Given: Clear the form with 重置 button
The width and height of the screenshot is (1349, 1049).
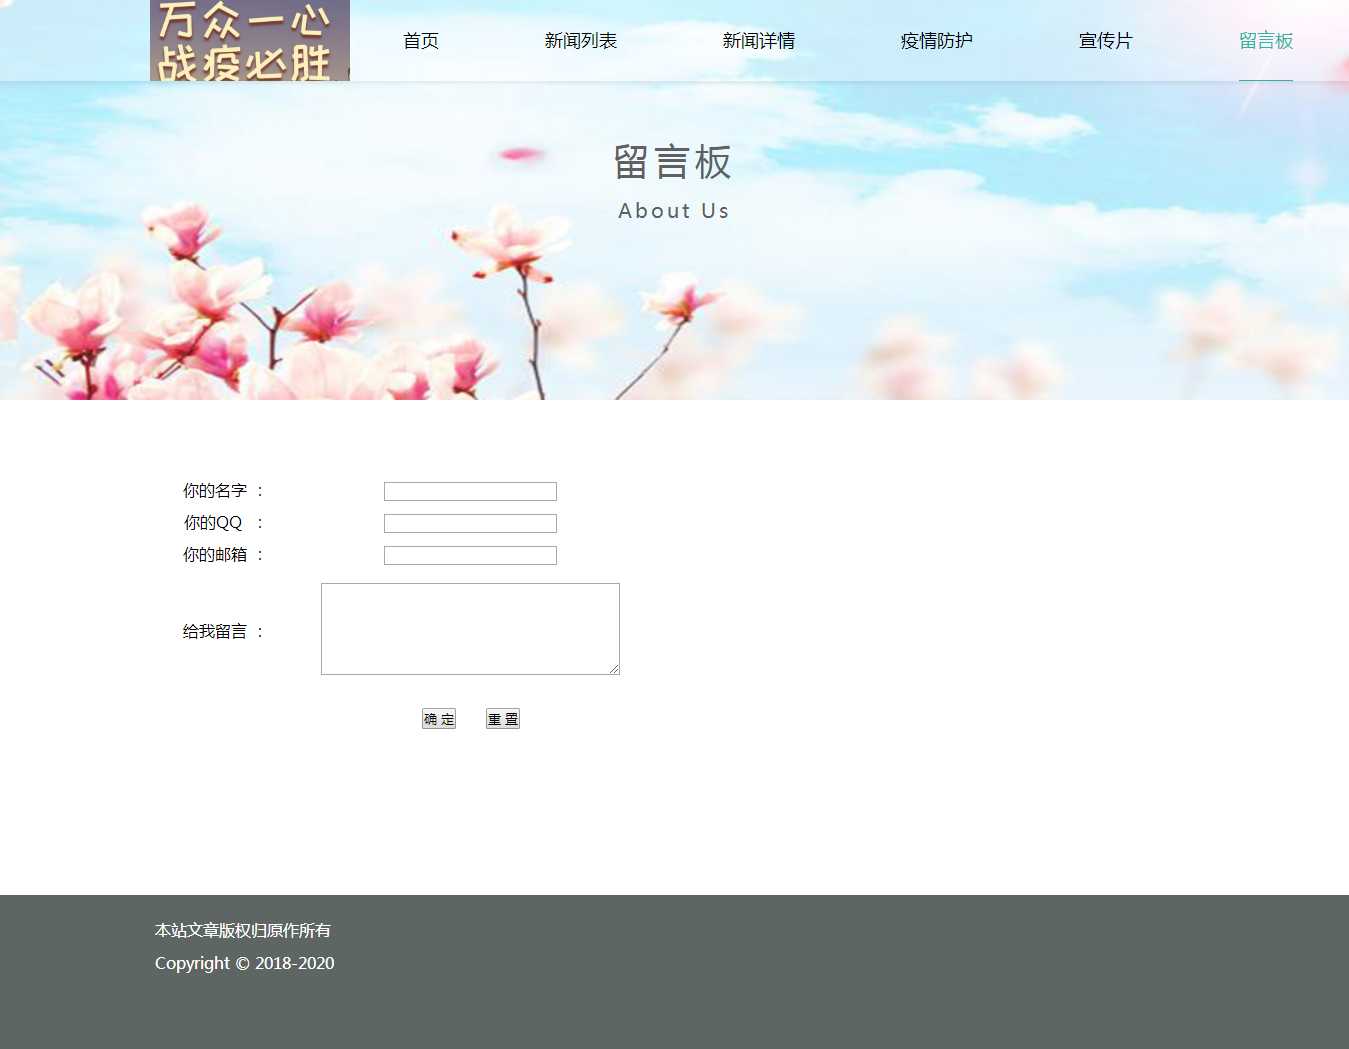Looking at the screenshot, I should click(503, 719).
